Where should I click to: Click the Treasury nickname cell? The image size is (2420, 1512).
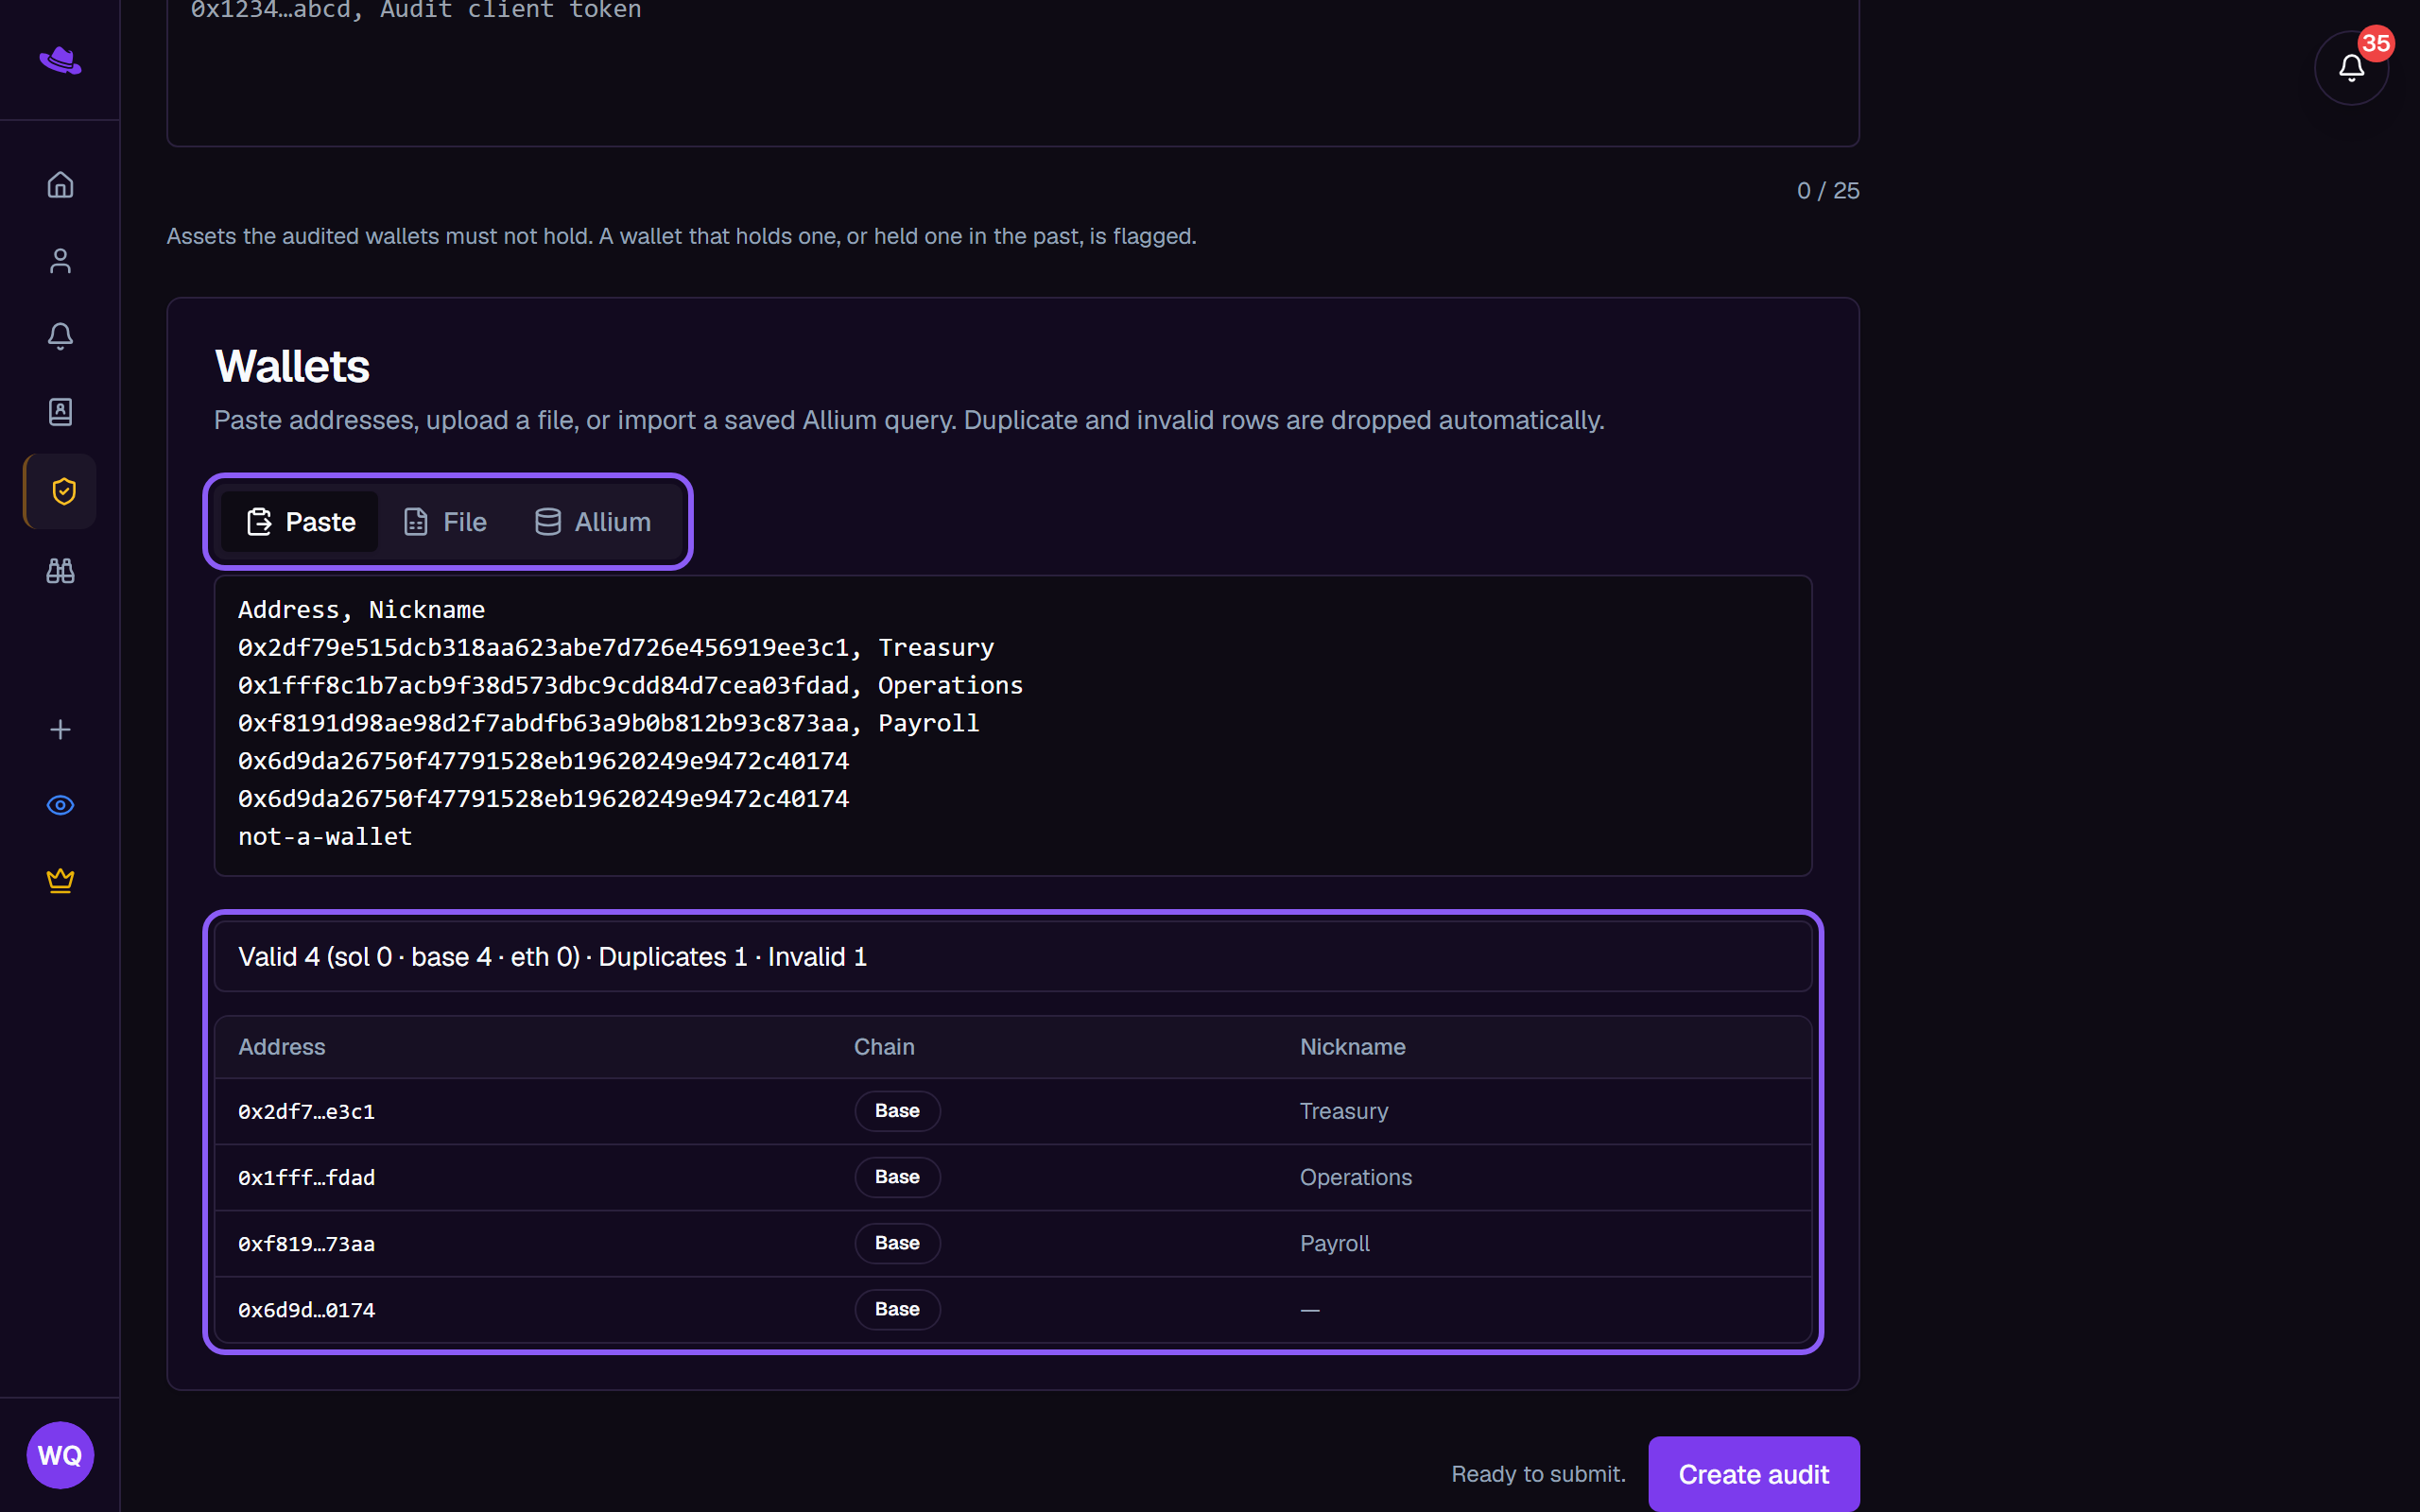click(x=1344, y=1111)
